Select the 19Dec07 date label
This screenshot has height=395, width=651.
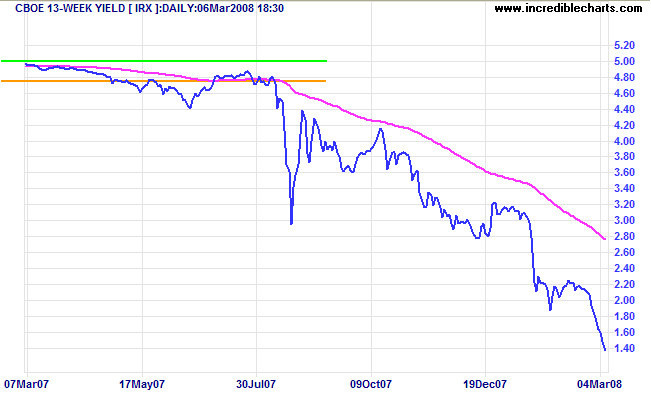click(485, 384)
